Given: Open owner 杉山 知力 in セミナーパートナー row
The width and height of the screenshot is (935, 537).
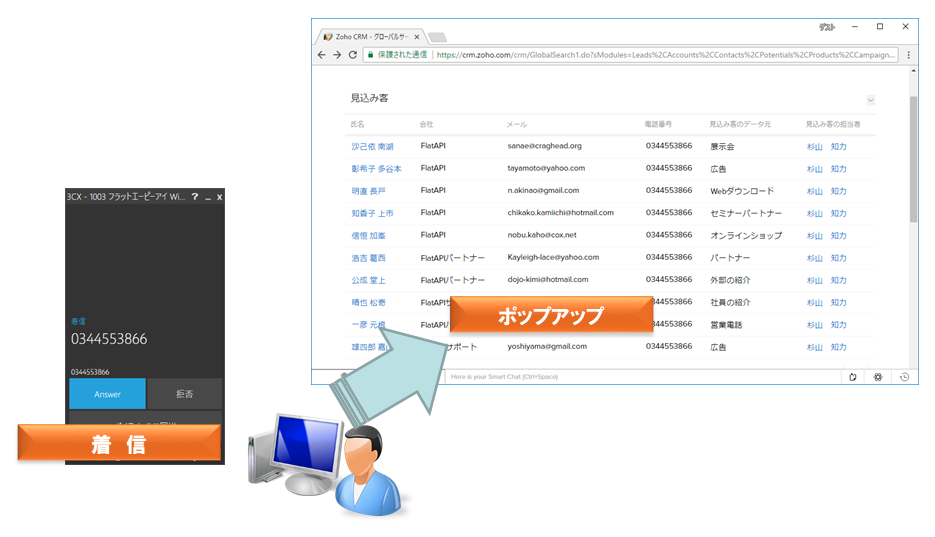Looking at the screenshot, I should point(826,213).
